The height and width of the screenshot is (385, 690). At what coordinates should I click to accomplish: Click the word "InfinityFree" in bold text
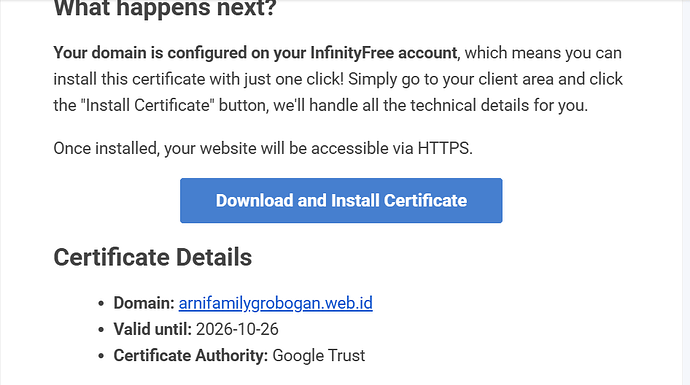(x=352, y=53)
